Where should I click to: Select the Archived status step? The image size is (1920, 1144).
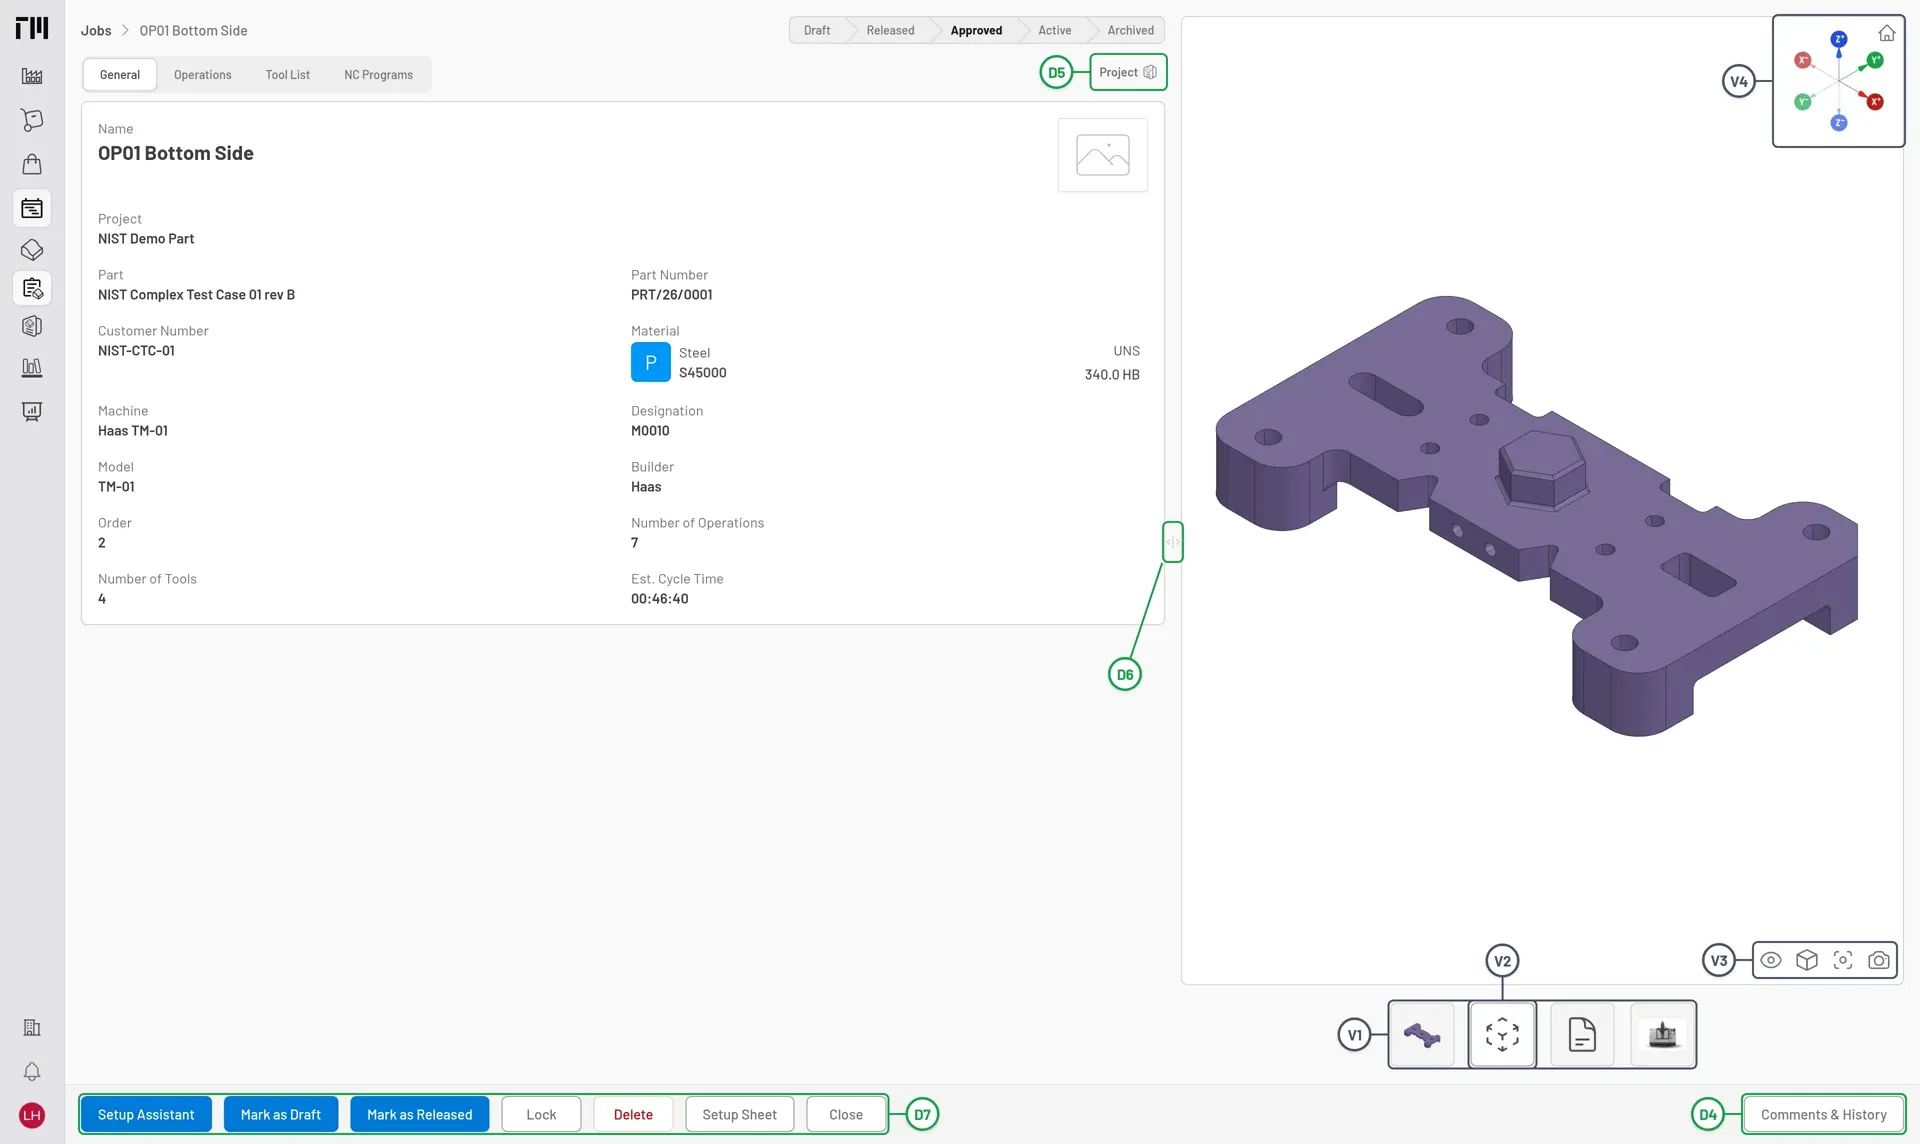(x=1130, y=30)
